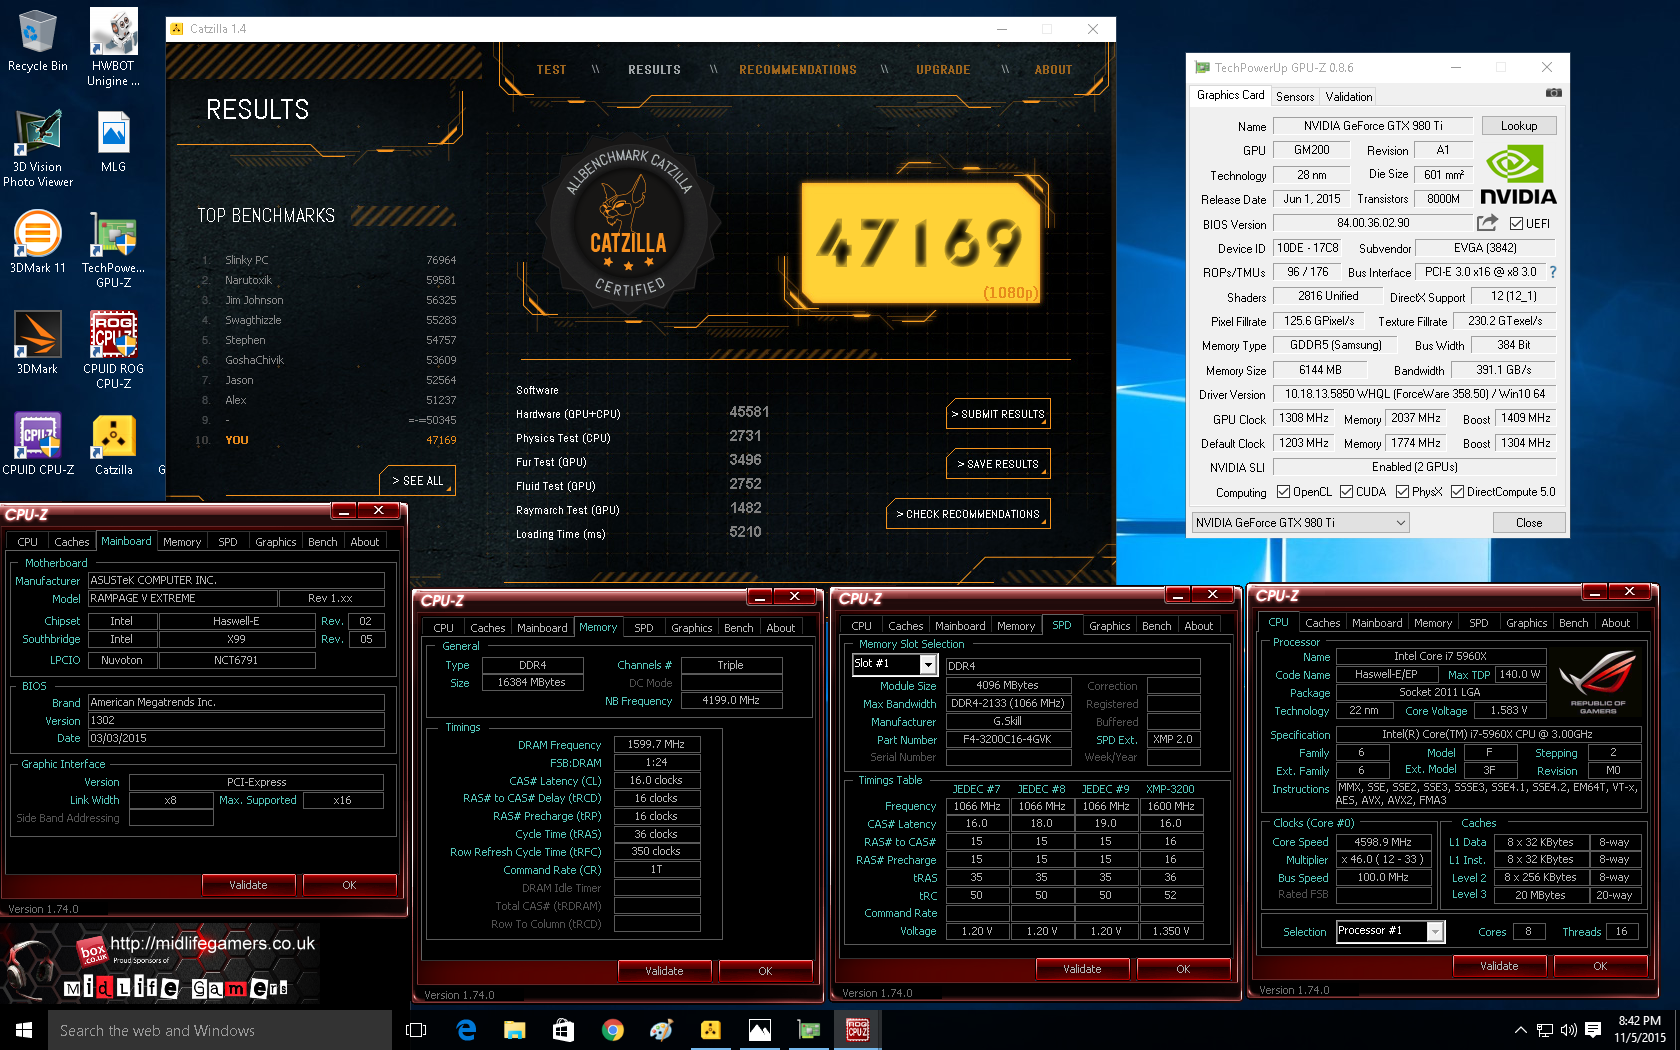Open the MLG image file icon
1680x1050 pixels.
click(113, 141)
